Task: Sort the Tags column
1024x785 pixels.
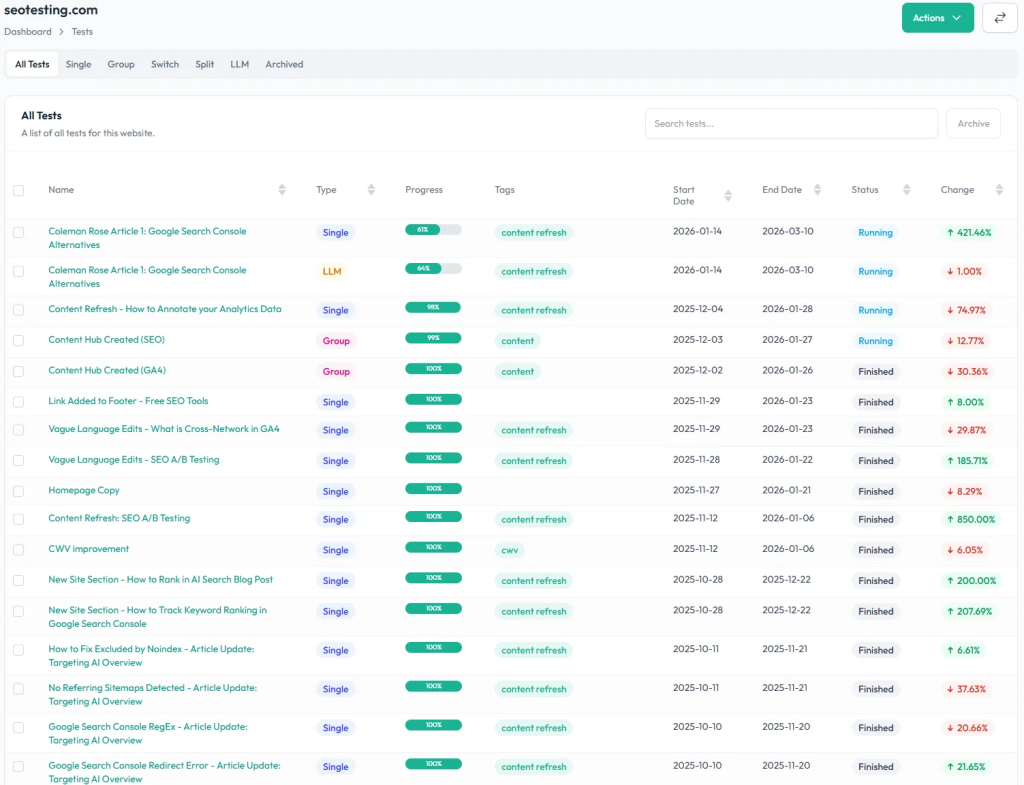Action: (x=504, y=189)
